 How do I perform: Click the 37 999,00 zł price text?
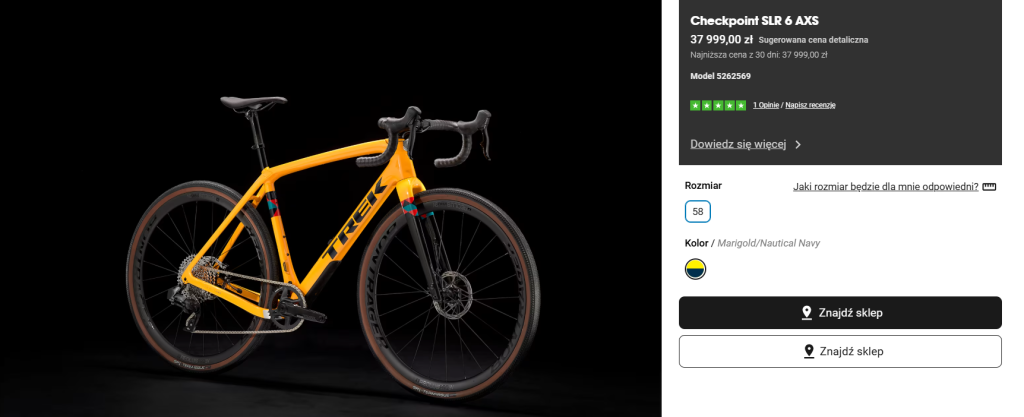(x=721, y=39)
